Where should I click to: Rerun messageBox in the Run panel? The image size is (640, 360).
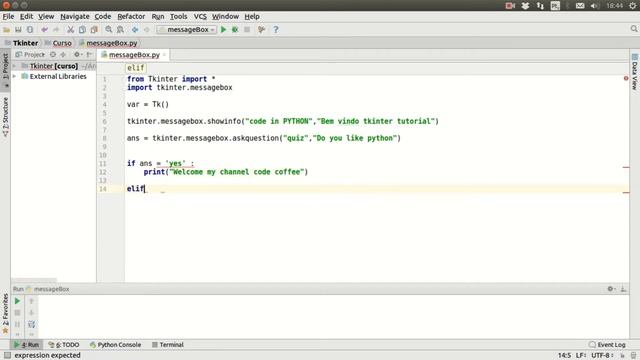pyautogui.click(x=17, y=301)
